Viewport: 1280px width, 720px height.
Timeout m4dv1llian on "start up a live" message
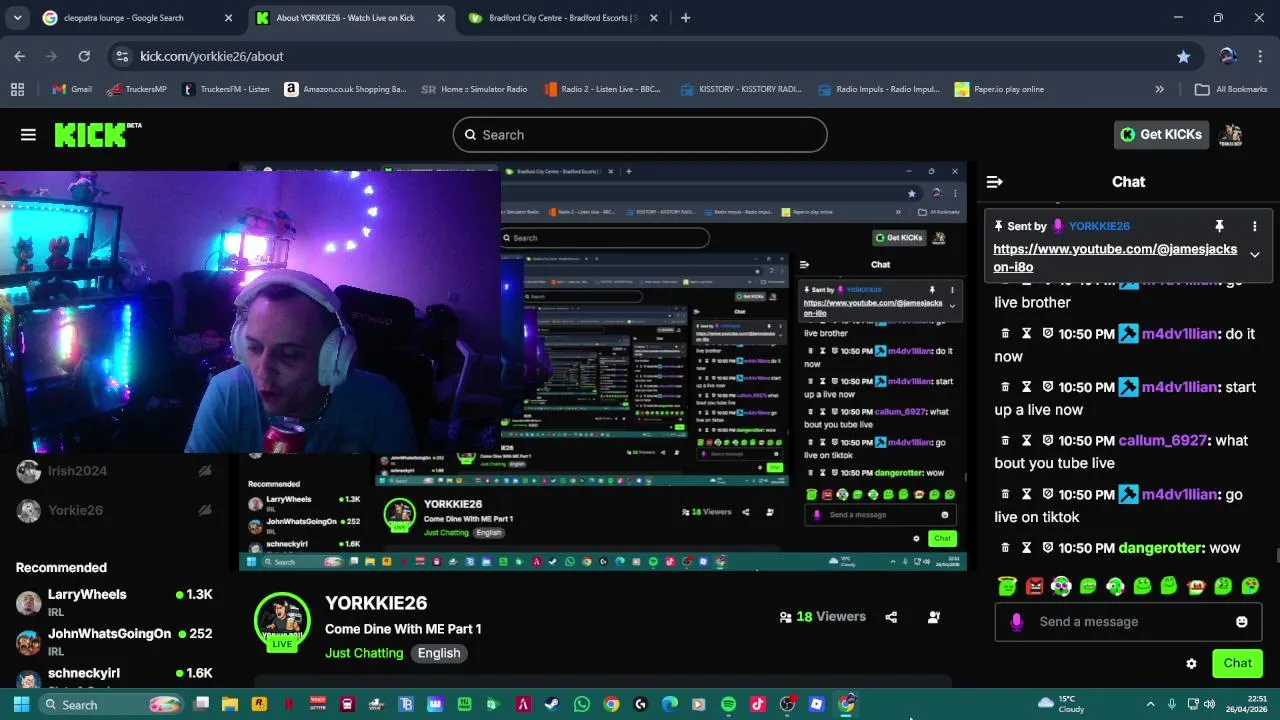[1026, 387]
